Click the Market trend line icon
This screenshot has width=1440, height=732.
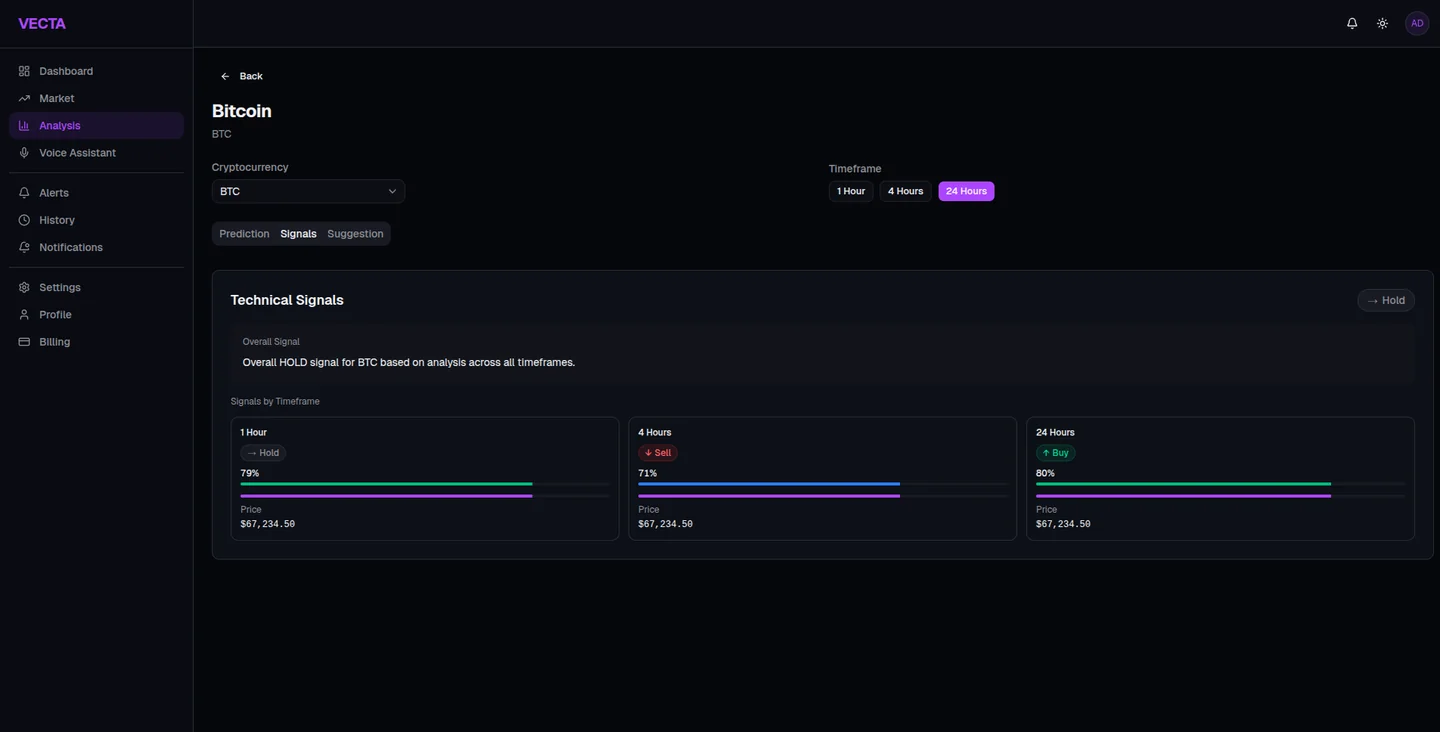pyautogui.click(x=24, y=98)
